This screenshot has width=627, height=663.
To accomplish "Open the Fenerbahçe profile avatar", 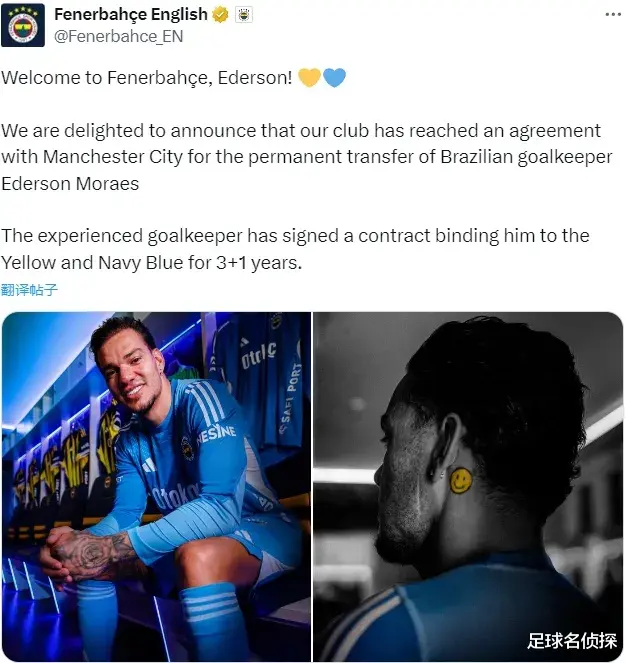I will click(x=23, y=25).
